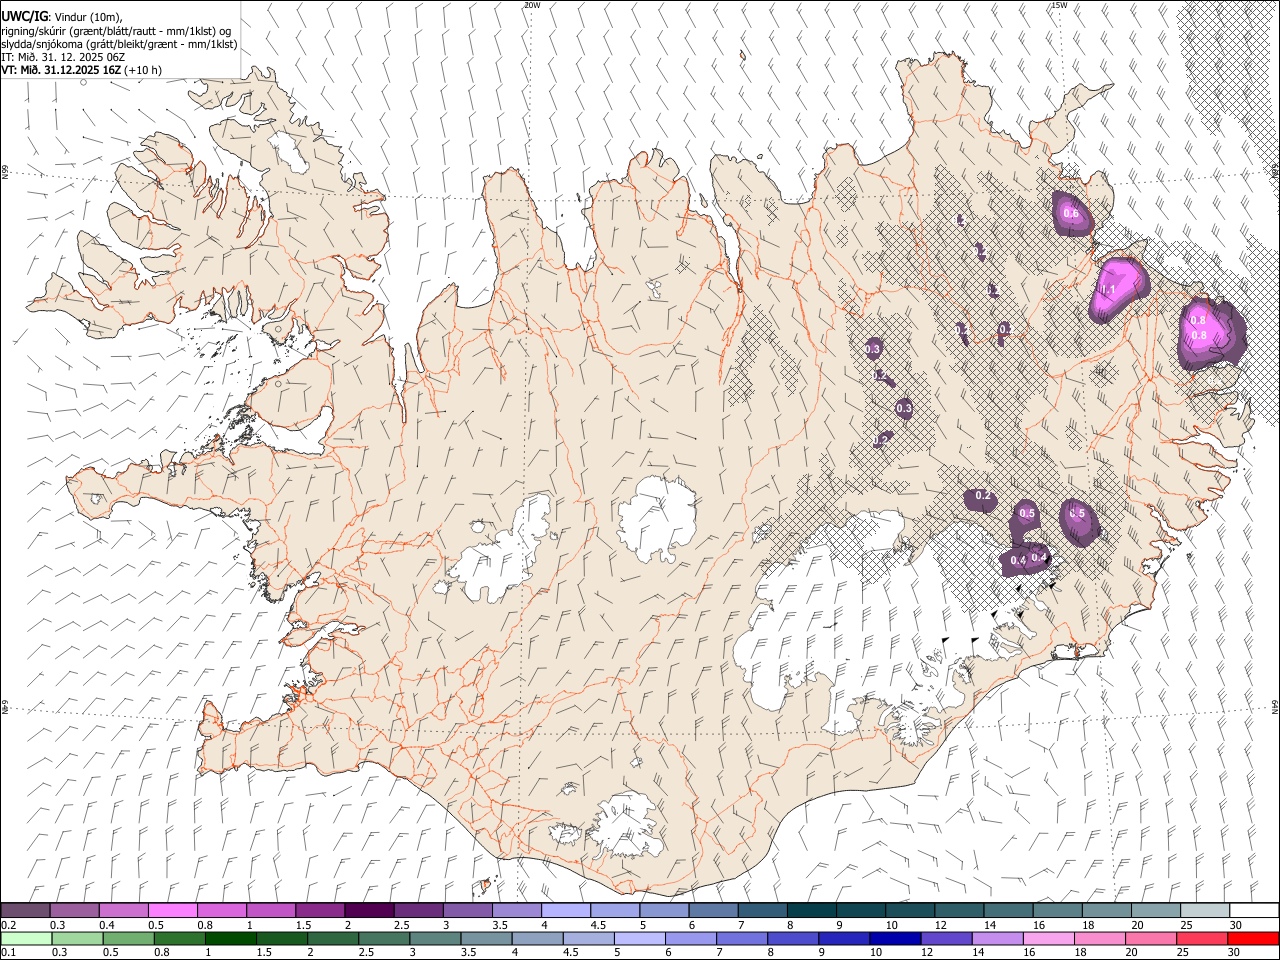Viewport: 1280px width, 960px height.
Task: Pick the 0.5 swatch in the green rain legend
Action: click(x=128, y=938)
